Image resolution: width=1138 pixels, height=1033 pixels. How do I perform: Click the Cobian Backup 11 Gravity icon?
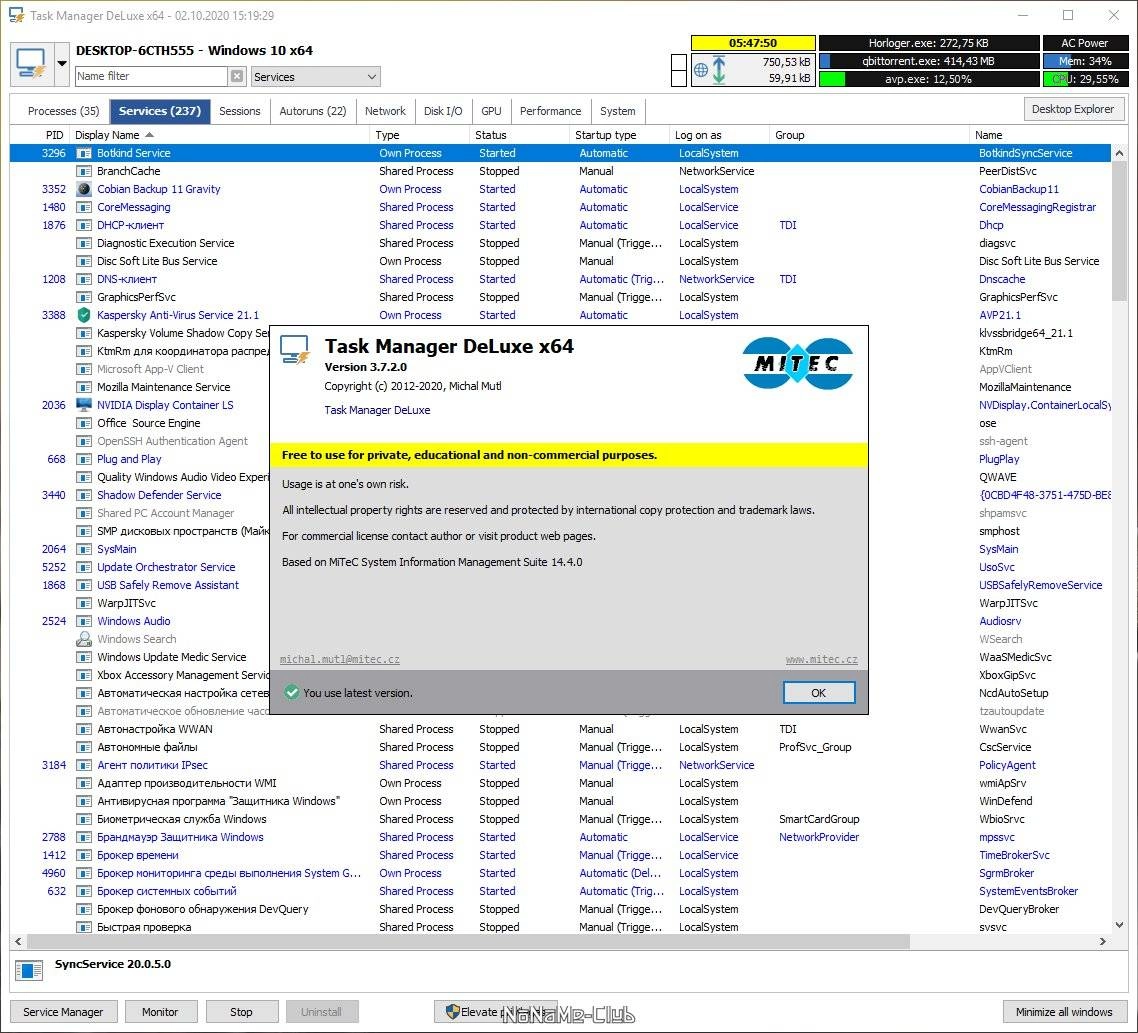84,189
